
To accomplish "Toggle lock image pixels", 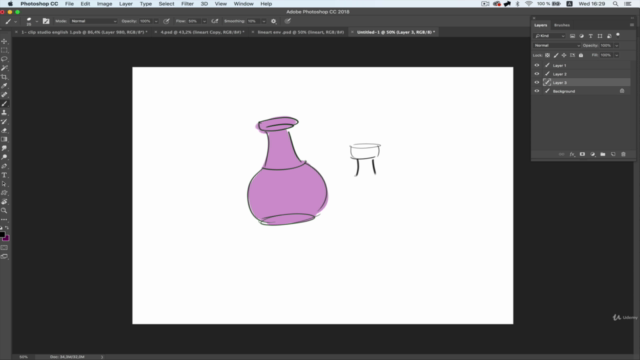I will [x=556, y=55].
